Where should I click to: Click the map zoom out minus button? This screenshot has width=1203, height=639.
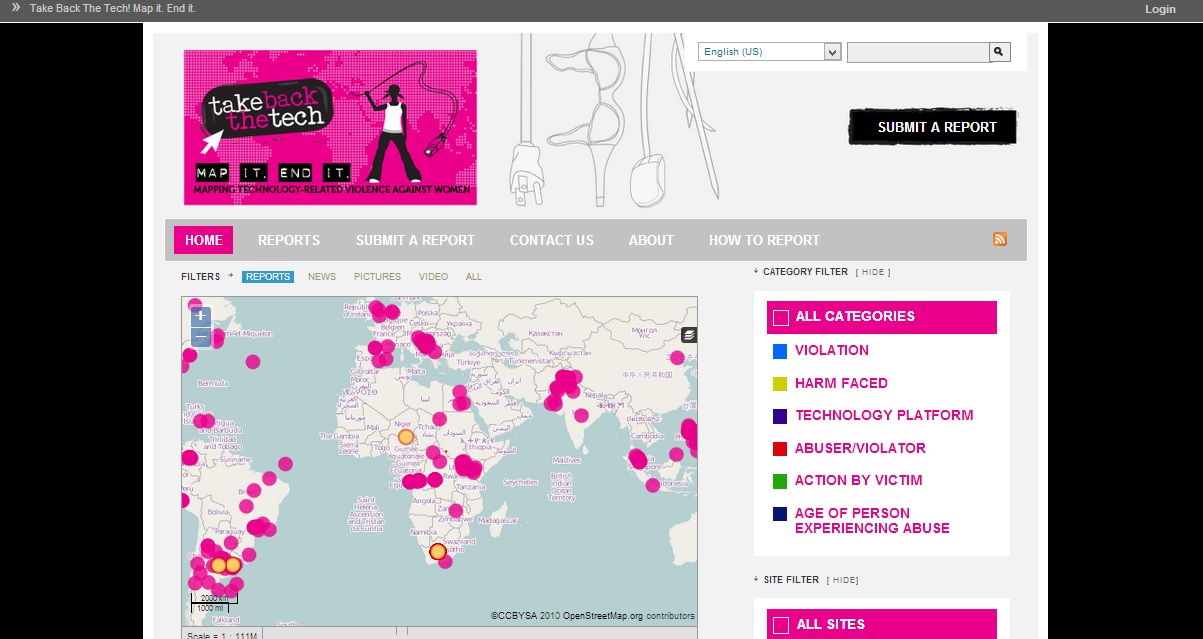pos(201,336)
